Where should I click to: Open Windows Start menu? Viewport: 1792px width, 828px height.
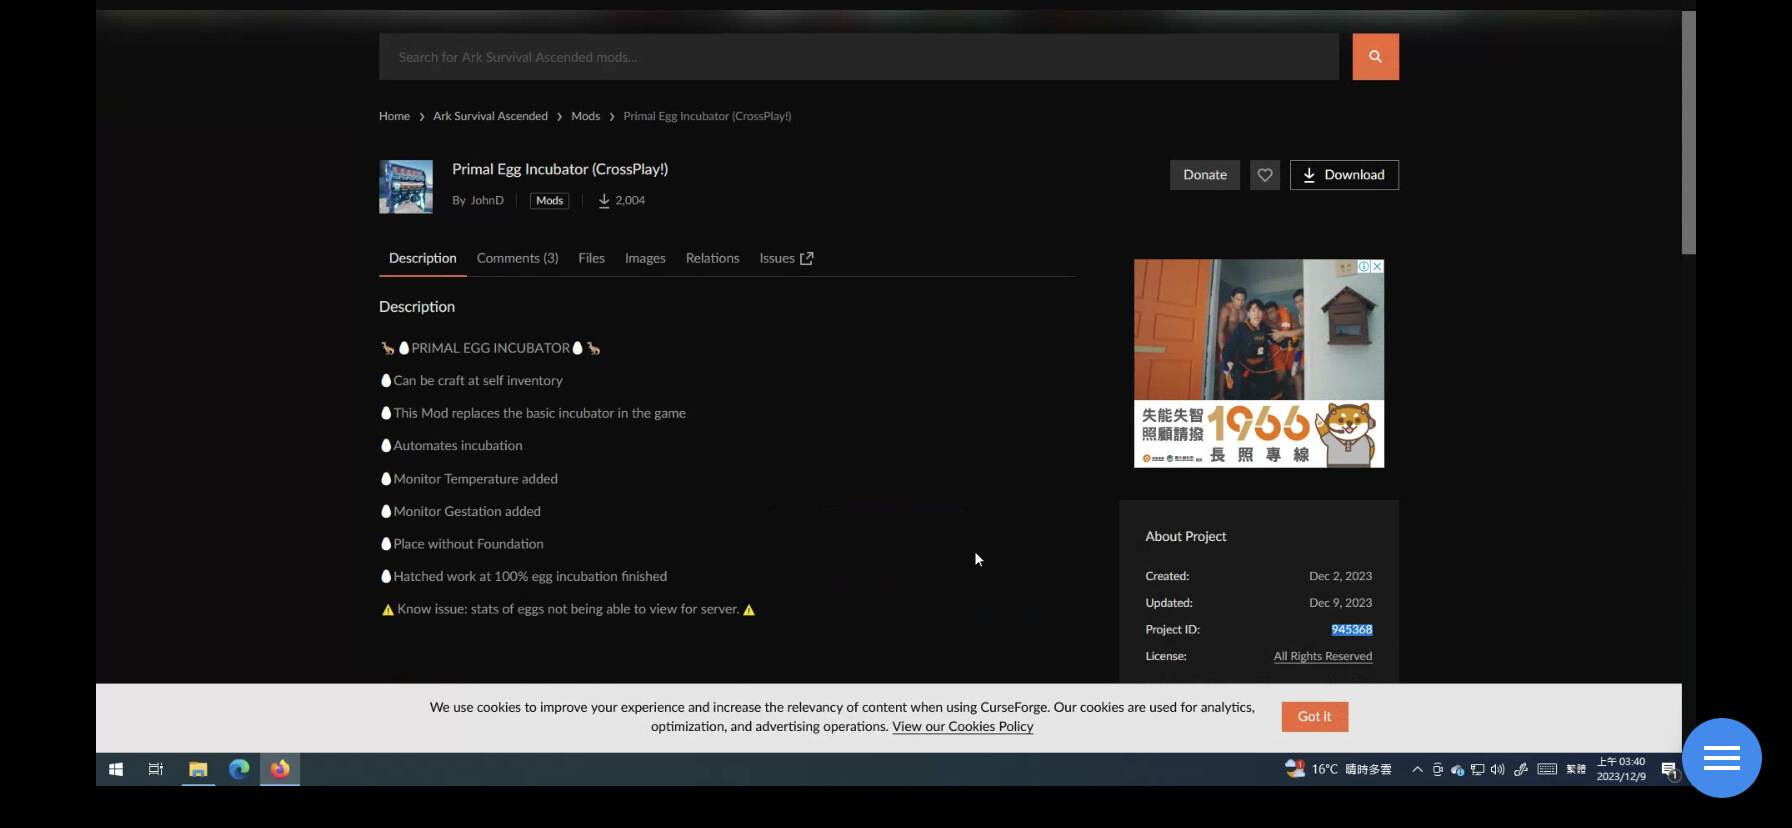(116, 769)
